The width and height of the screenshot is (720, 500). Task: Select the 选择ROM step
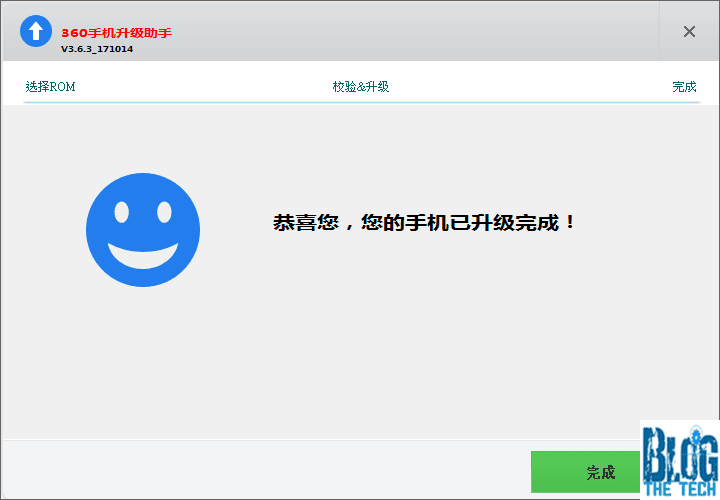50,87
